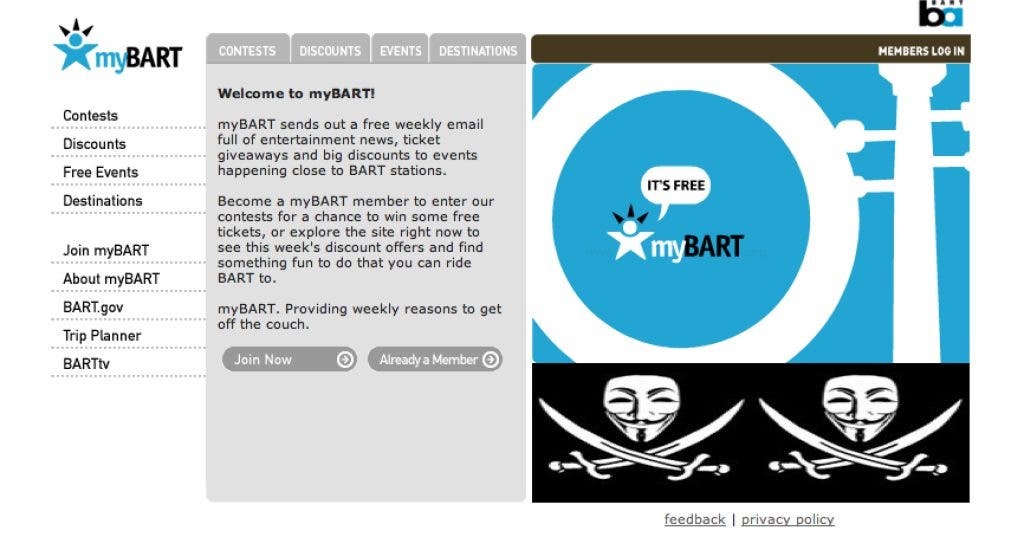1024x550 pixels.
Task: Click the feedback link
Action: 695,519
